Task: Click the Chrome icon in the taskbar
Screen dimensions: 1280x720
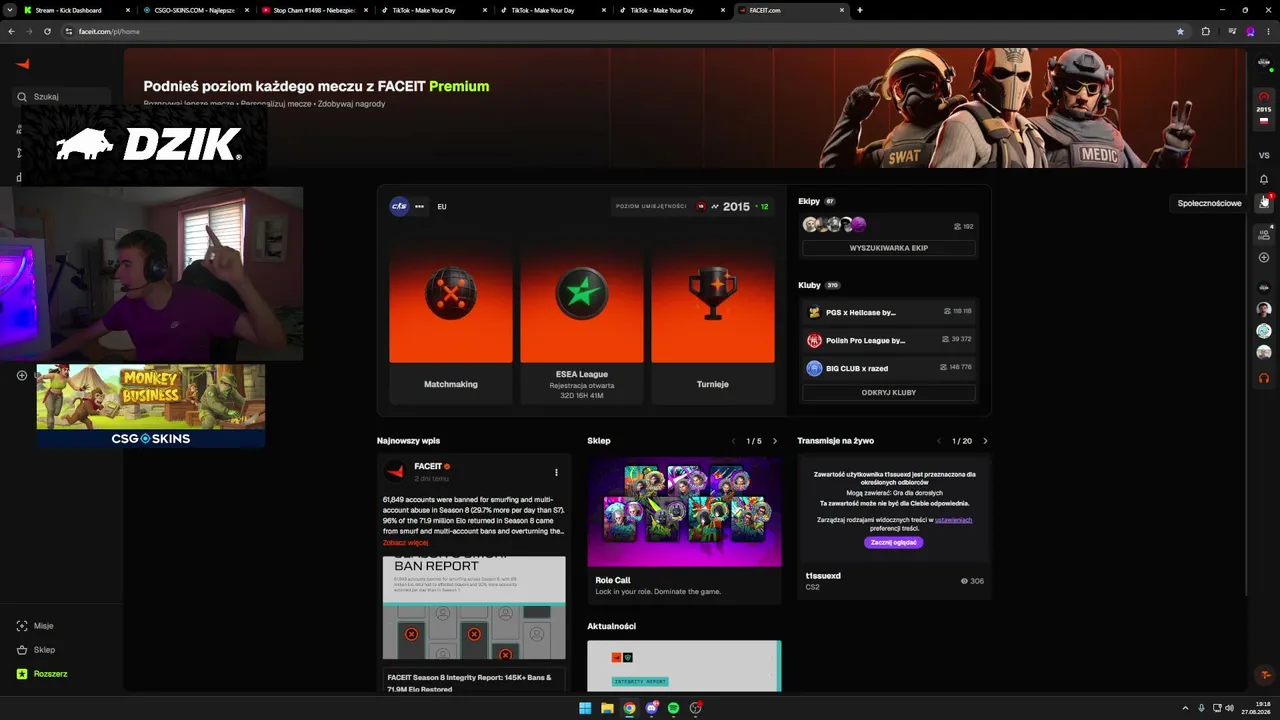Action: tap(629, 708)
